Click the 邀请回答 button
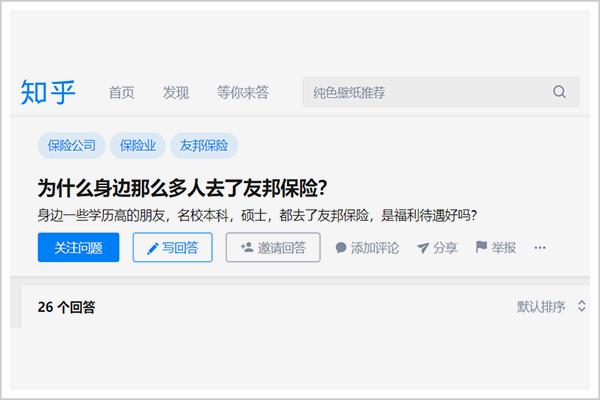The image size is (600, 400). [x=273, y=247]
